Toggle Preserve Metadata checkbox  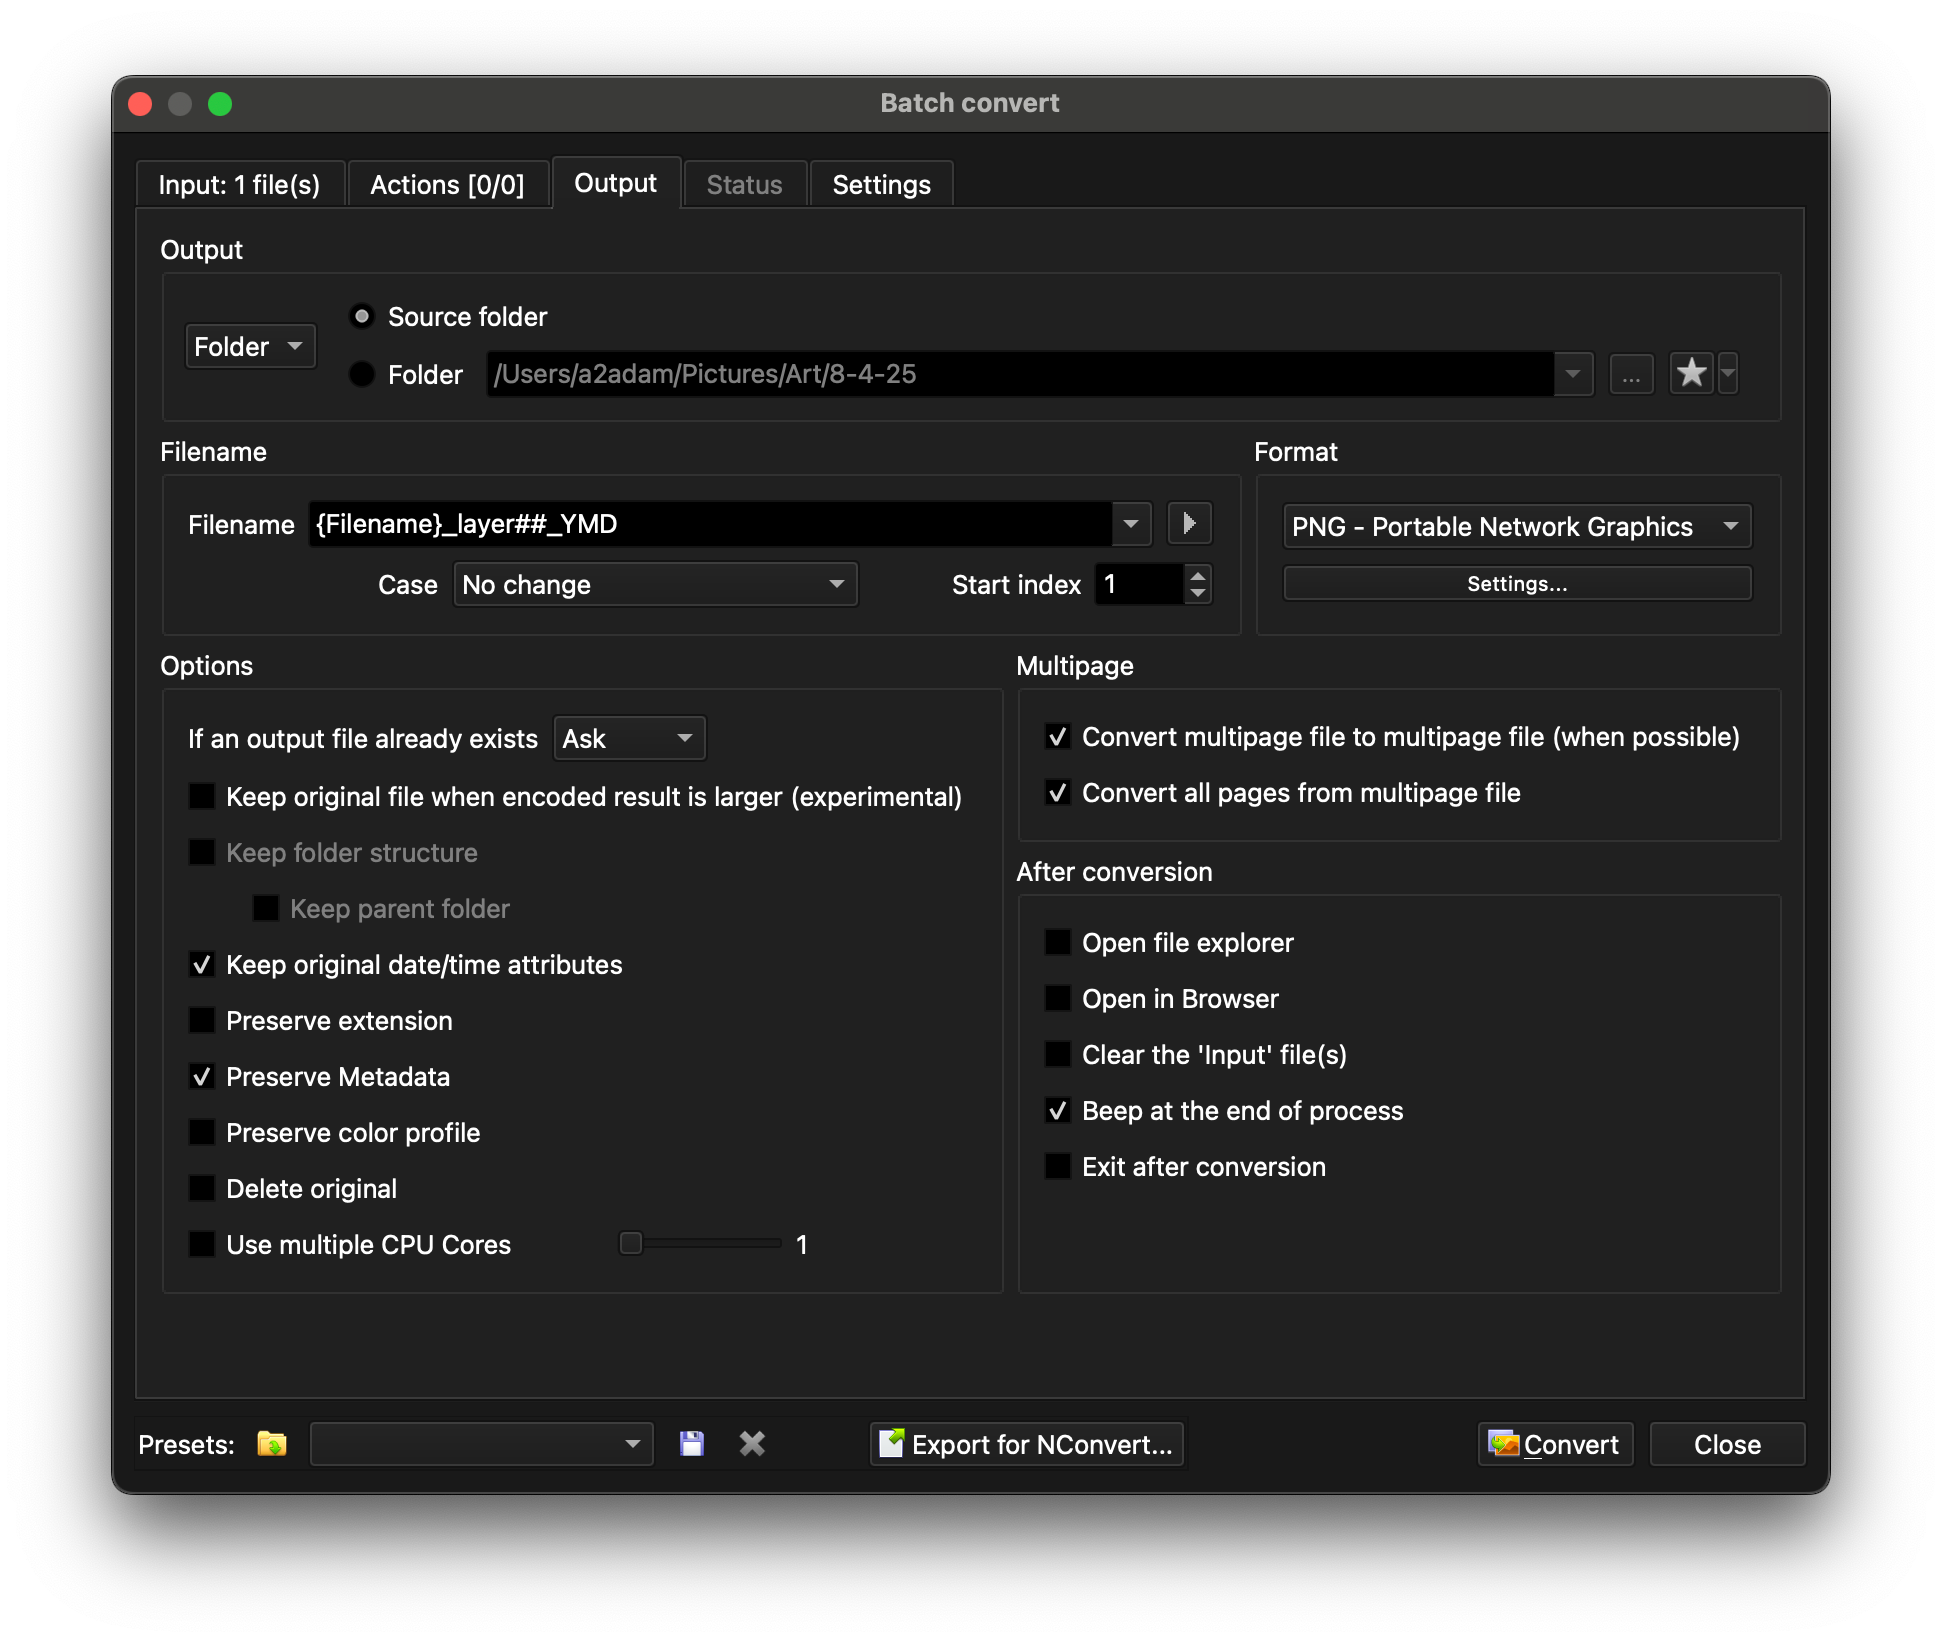tap(202, 1077)
